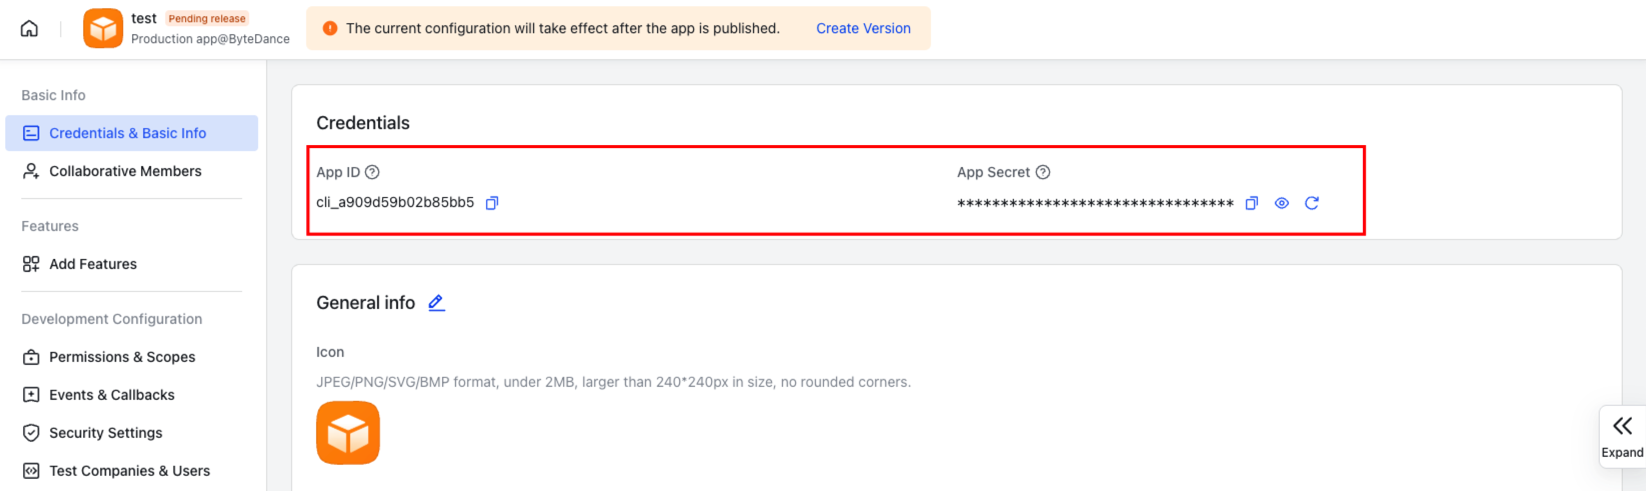The width and height of the screenshot is (1646, 491).
Task: Go to Collaborative Members
Action: (x=125, y=171)
